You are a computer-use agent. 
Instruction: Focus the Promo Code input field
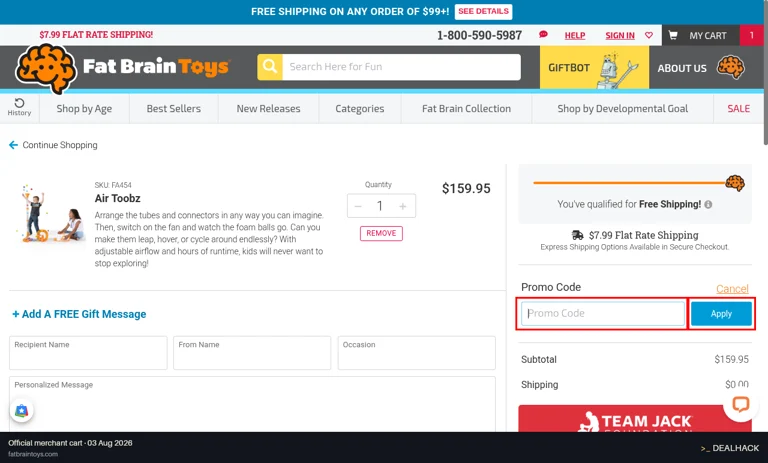602,314
